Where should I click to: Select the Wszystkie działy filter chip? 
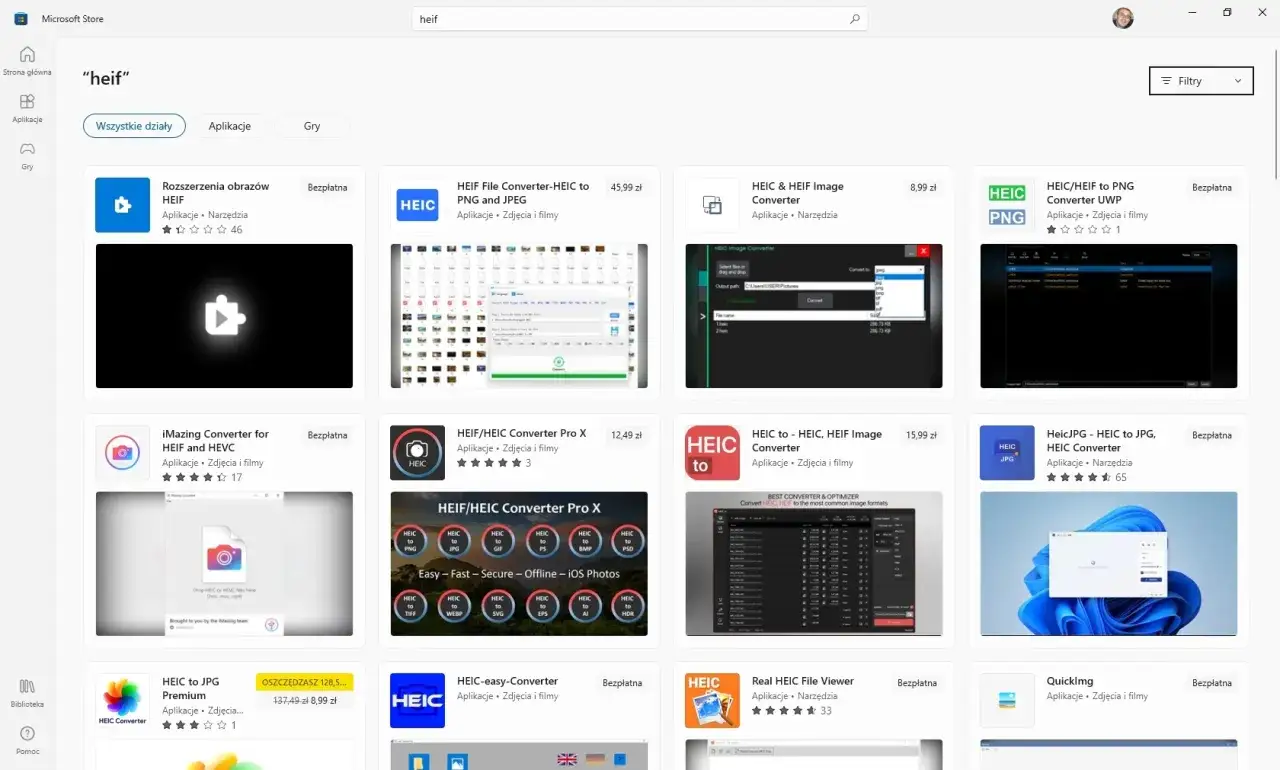coord(134,126)
